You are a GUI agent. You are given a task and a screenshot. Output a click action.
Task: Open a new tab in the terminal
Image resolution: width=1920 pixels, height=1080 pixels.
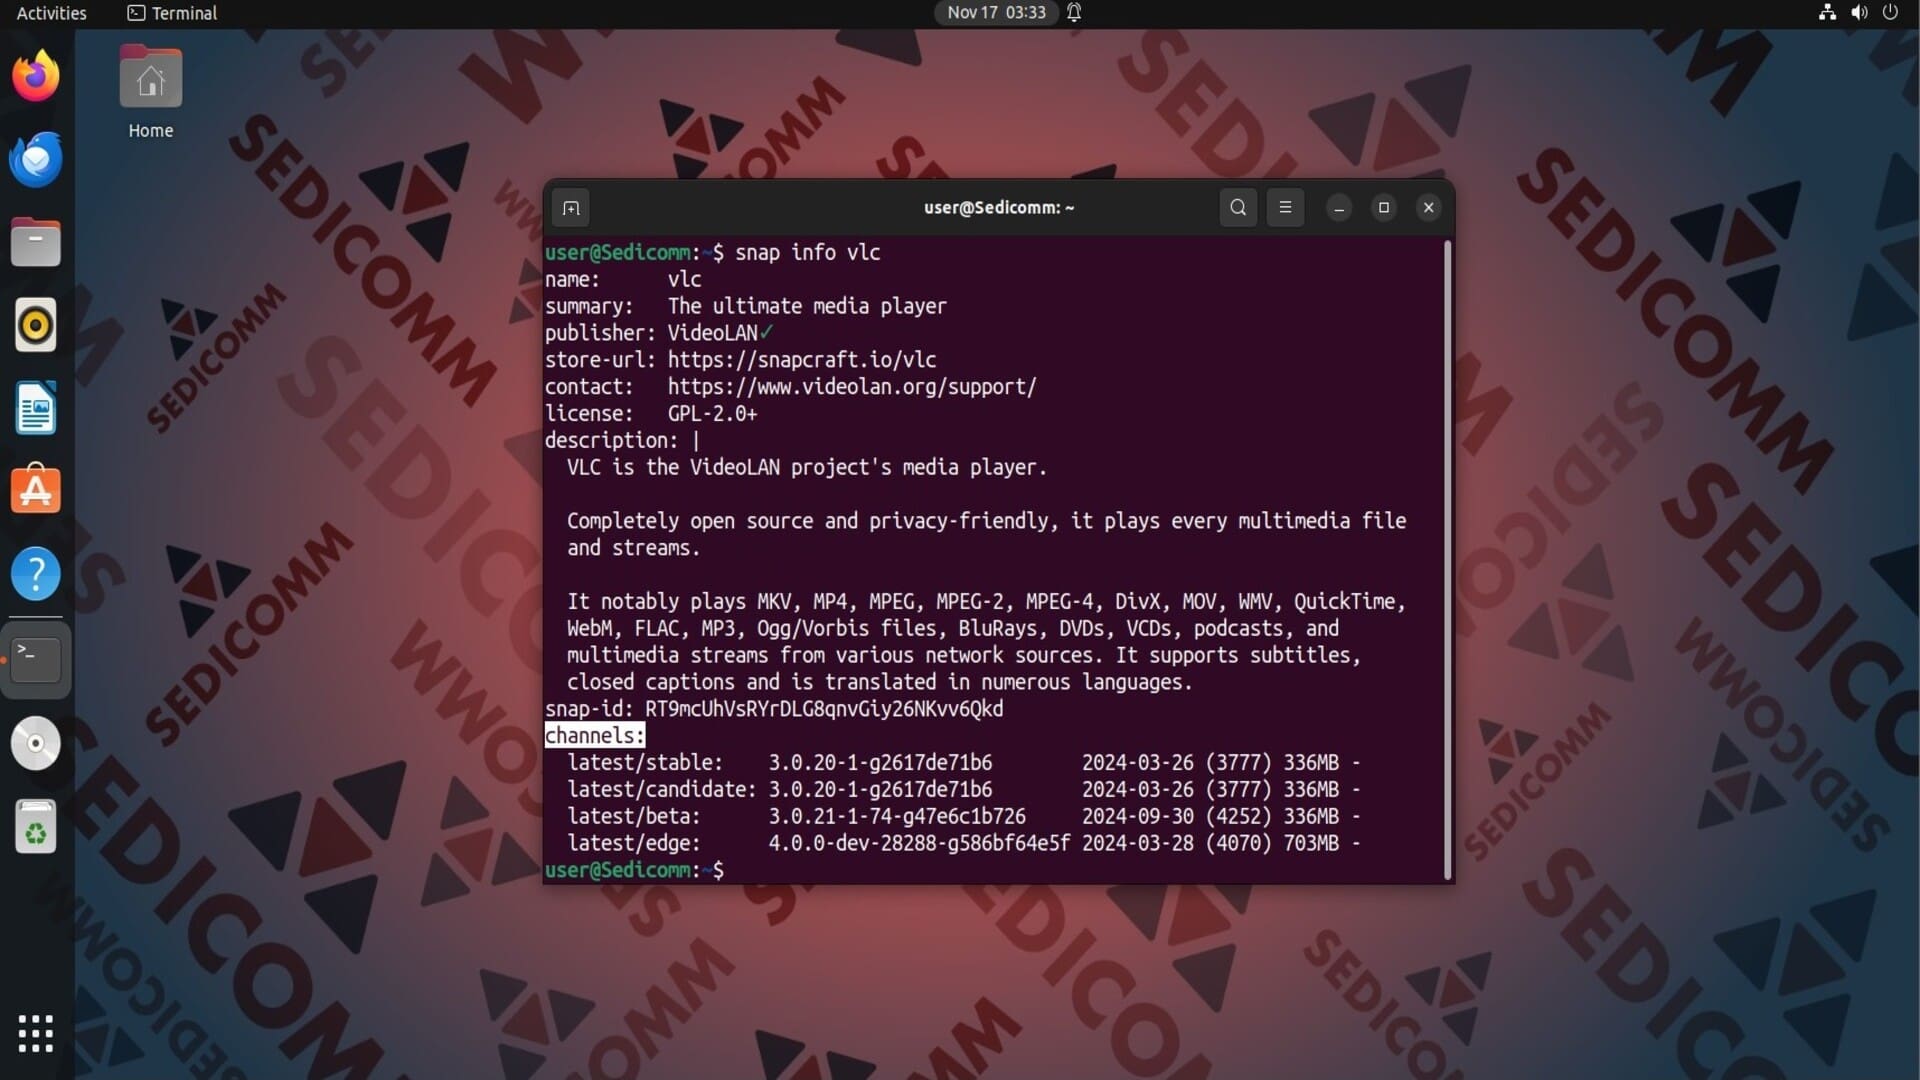coord(571,208)
